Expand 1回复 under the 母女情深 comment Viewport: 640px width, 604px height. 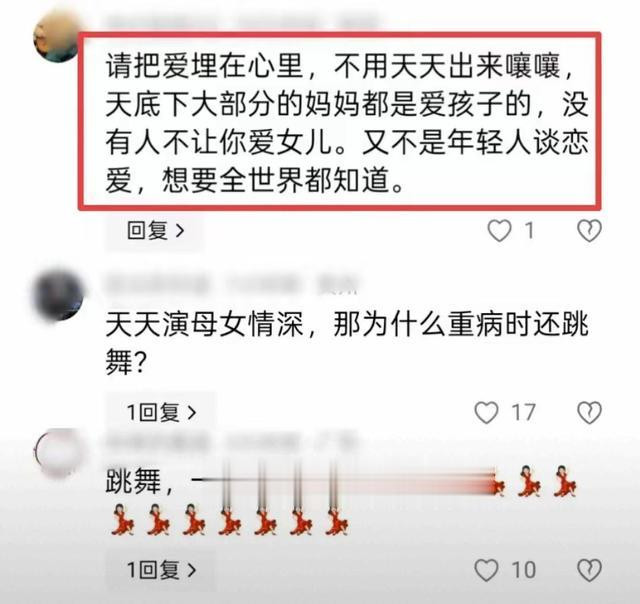[162, 412]
